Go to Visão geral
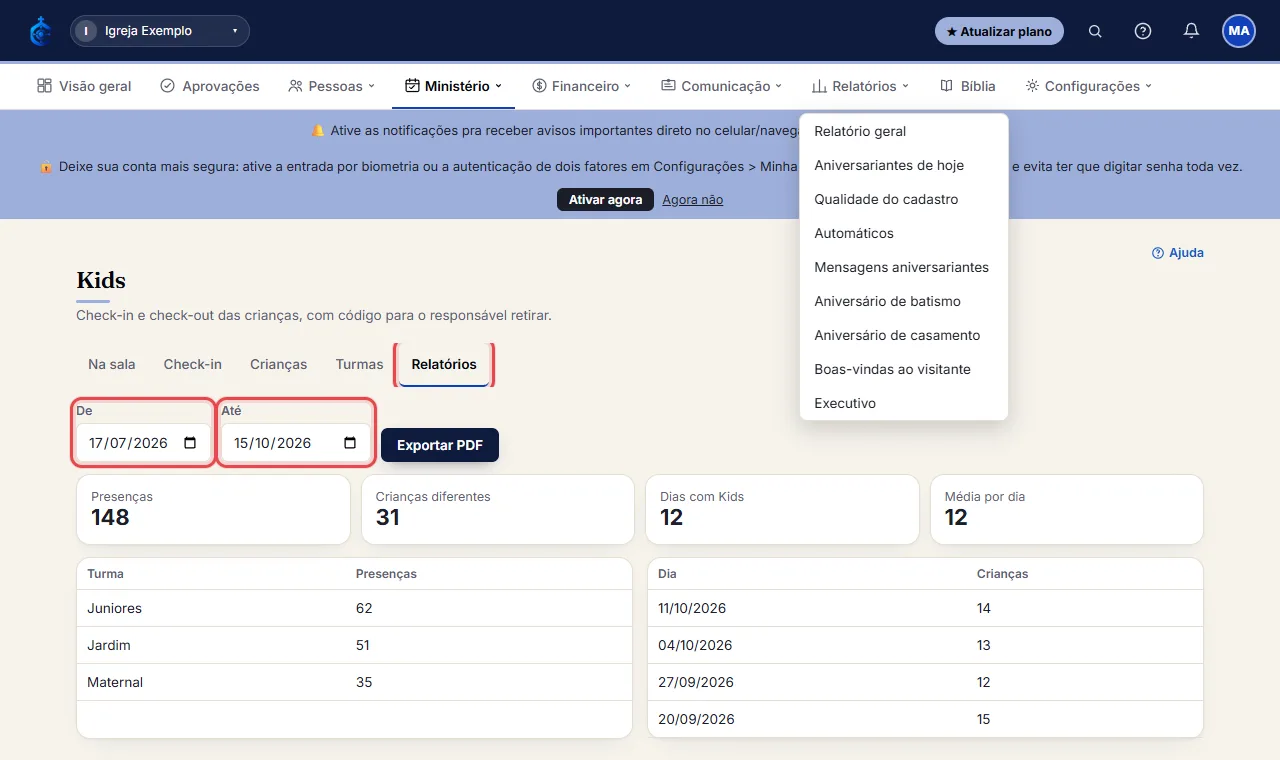Viewport: 1280px width, 760px height. pos(84,86)
